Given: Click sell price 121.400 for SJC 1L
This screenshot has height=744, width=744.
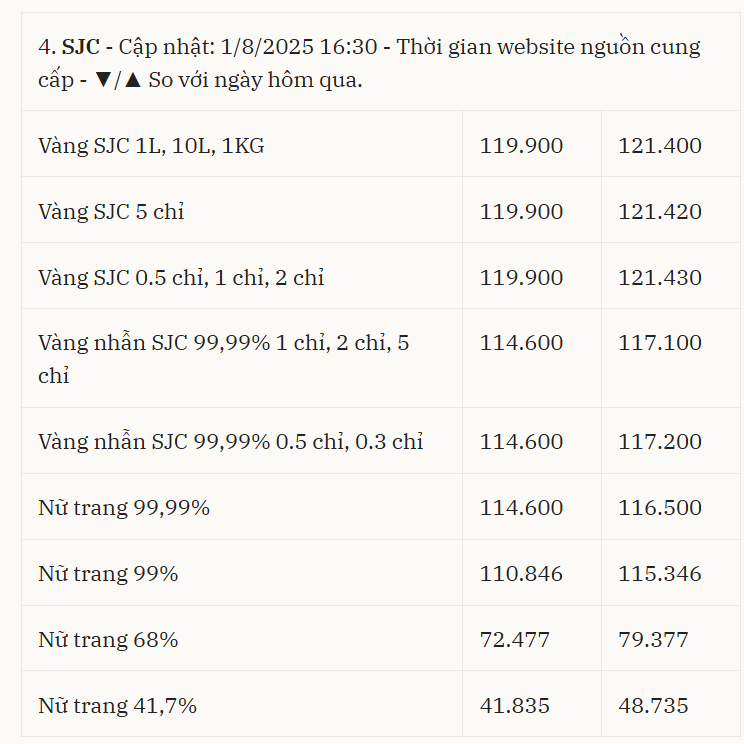Looking at the screenshot, I should [660, 145].
